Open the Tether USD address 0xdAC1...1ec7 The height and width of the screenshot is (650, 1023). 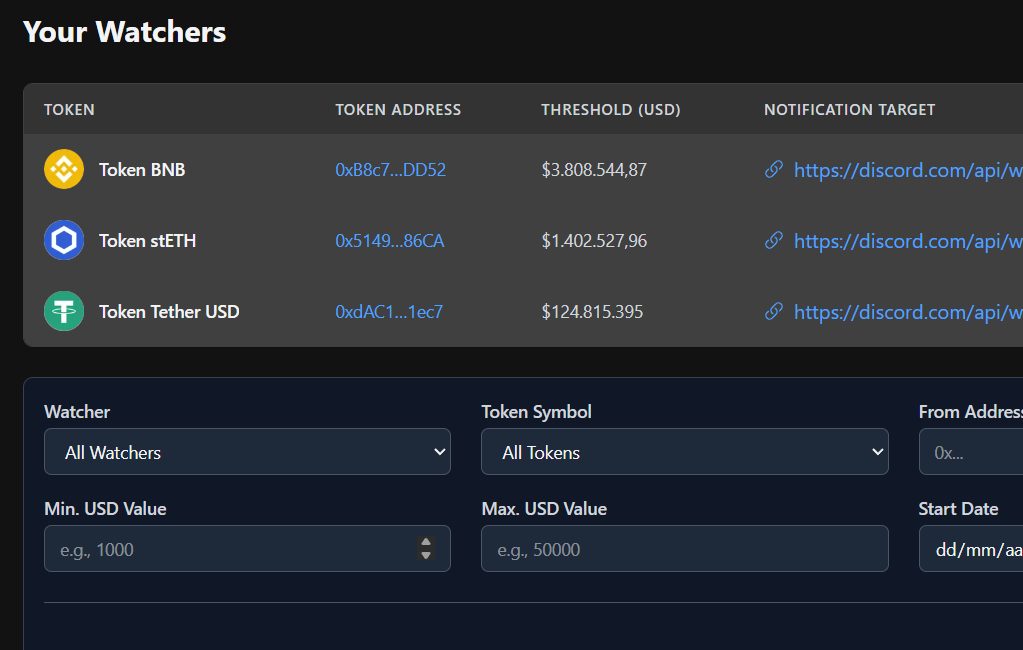(390, 311)
